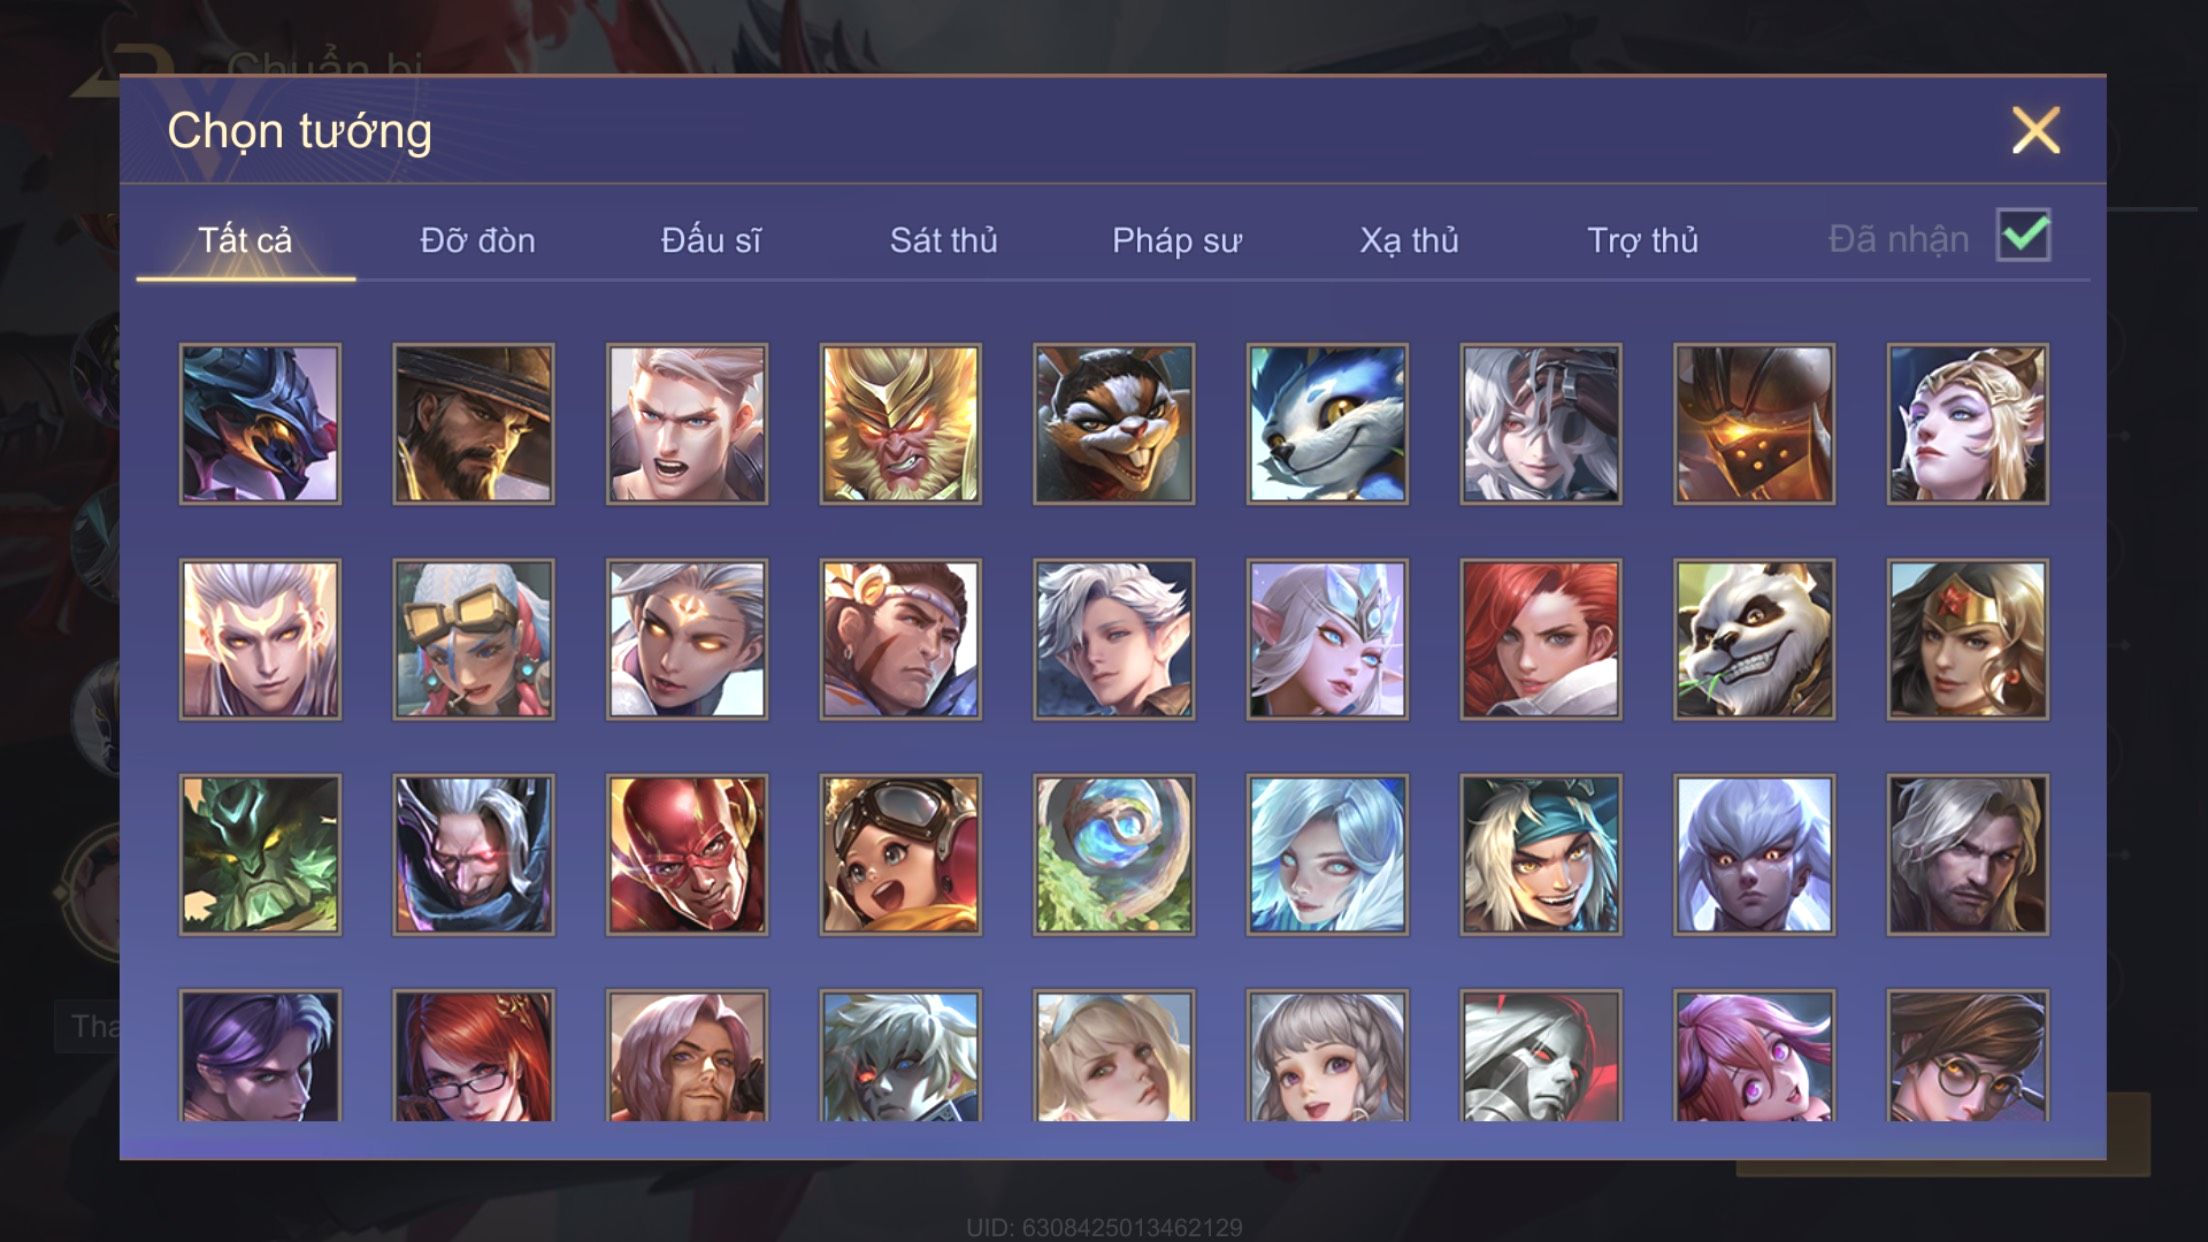Open the Đấu sĩ tab
This screenshot has width=2208, height=1242.
[x=710, y=240]
